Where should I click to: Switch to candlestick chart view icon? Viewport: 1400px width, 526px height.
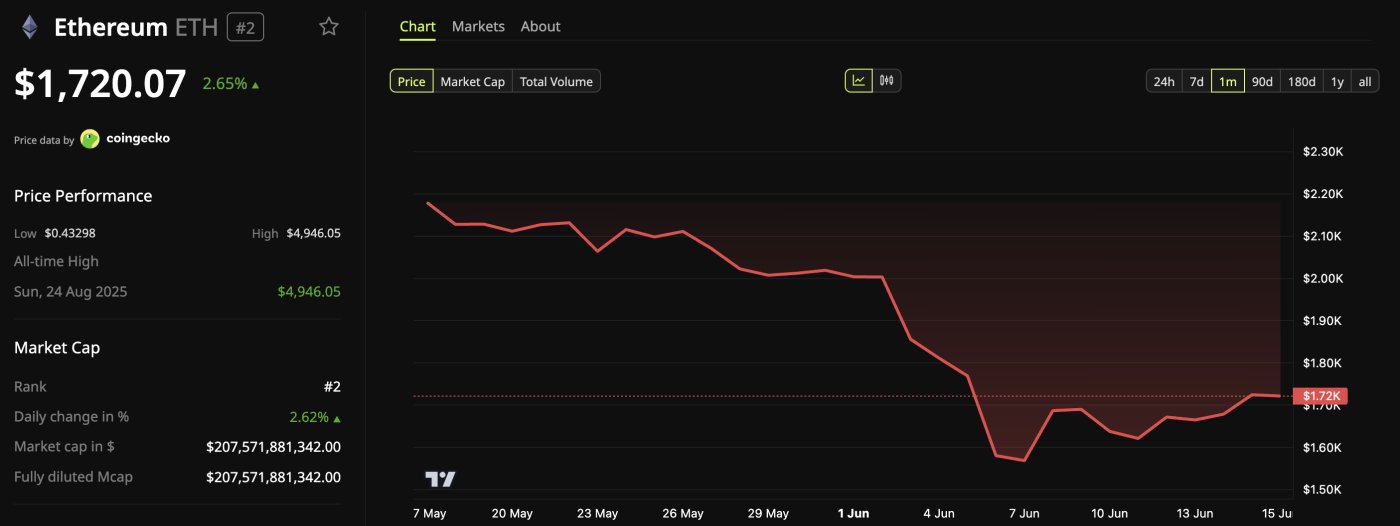point(887,81)
